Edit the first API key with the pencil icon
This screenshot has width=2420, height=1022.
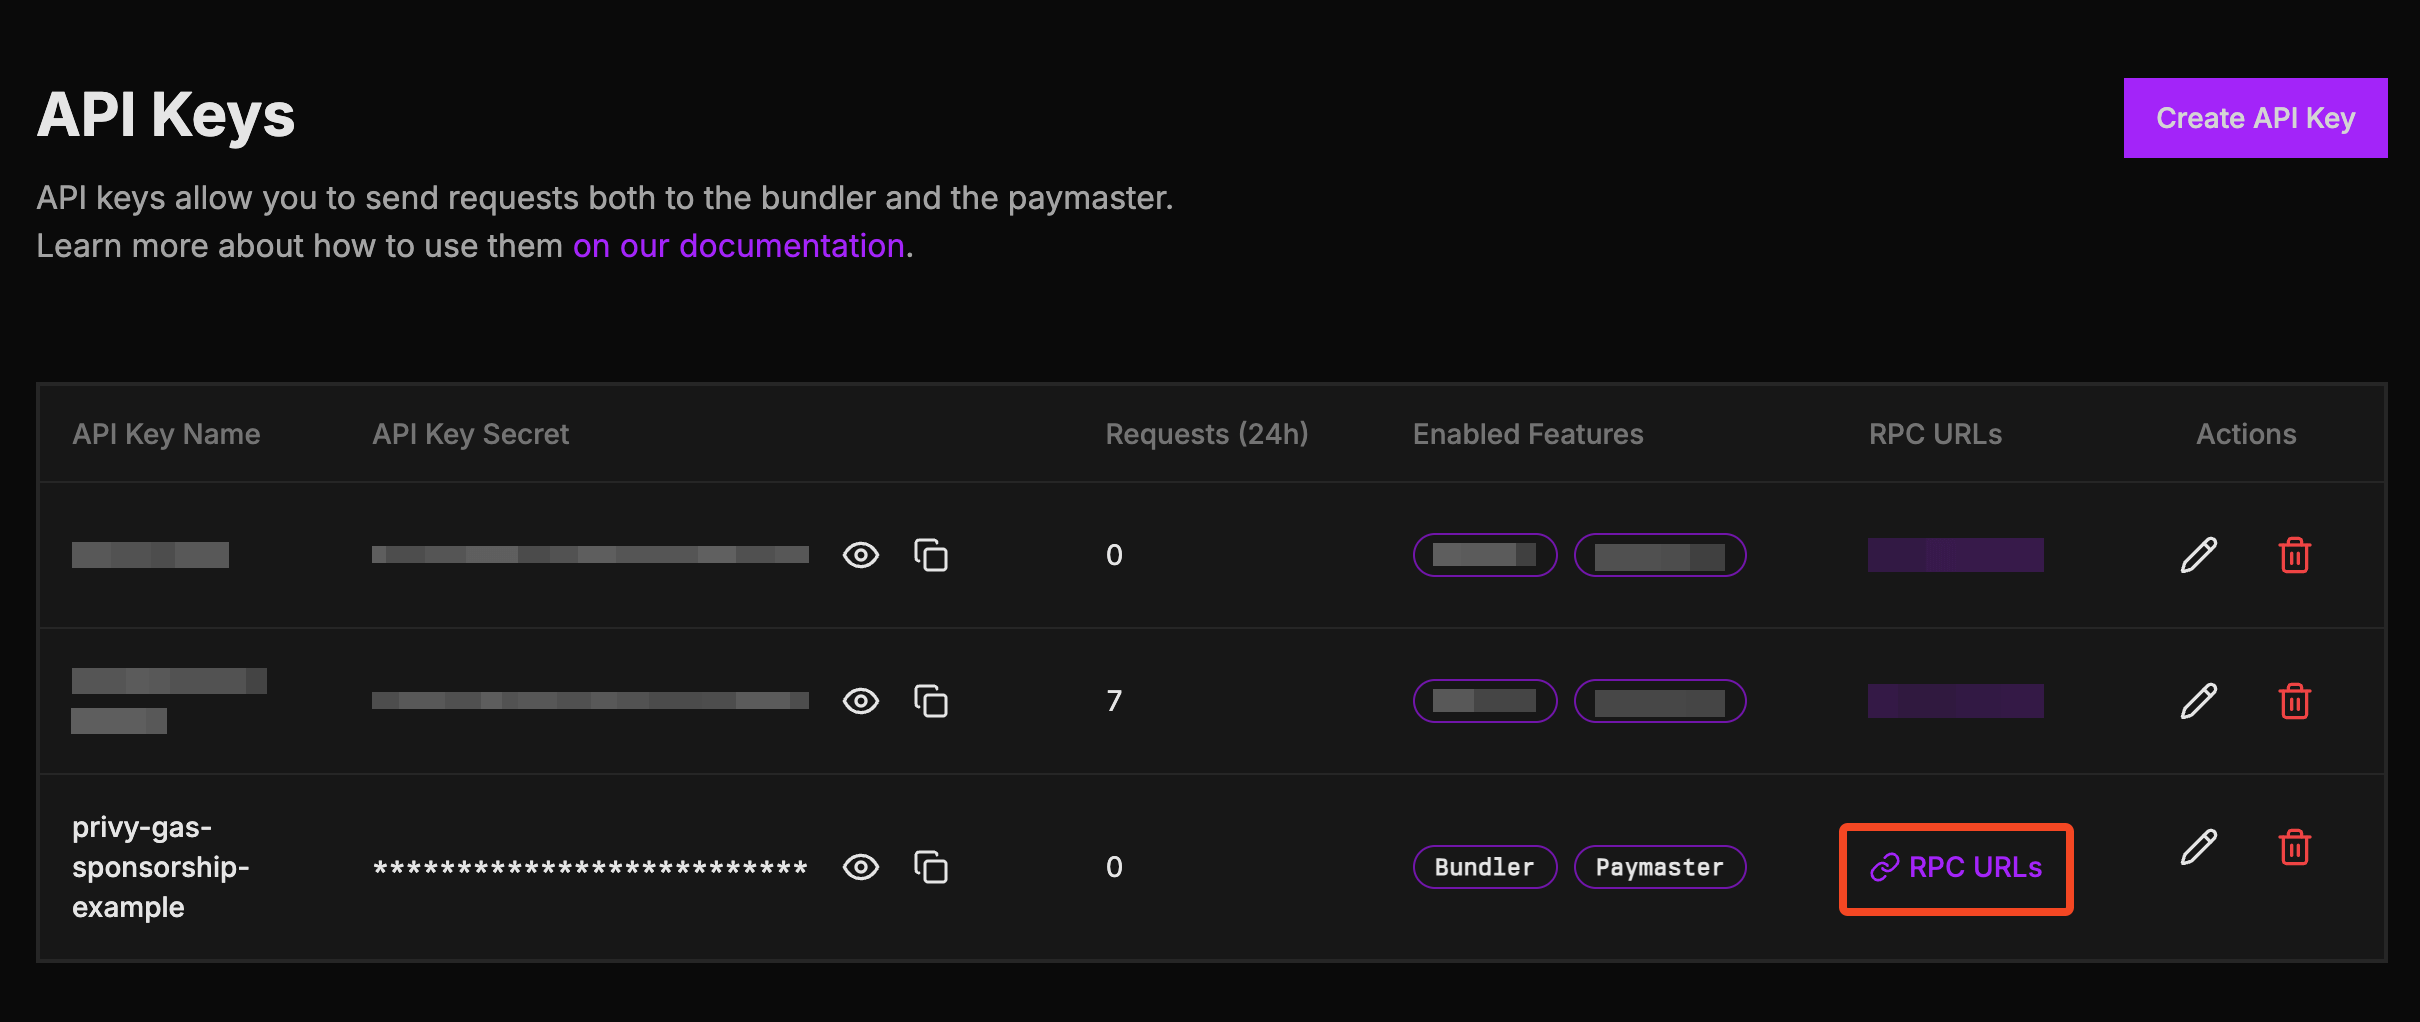[2198, 555]
